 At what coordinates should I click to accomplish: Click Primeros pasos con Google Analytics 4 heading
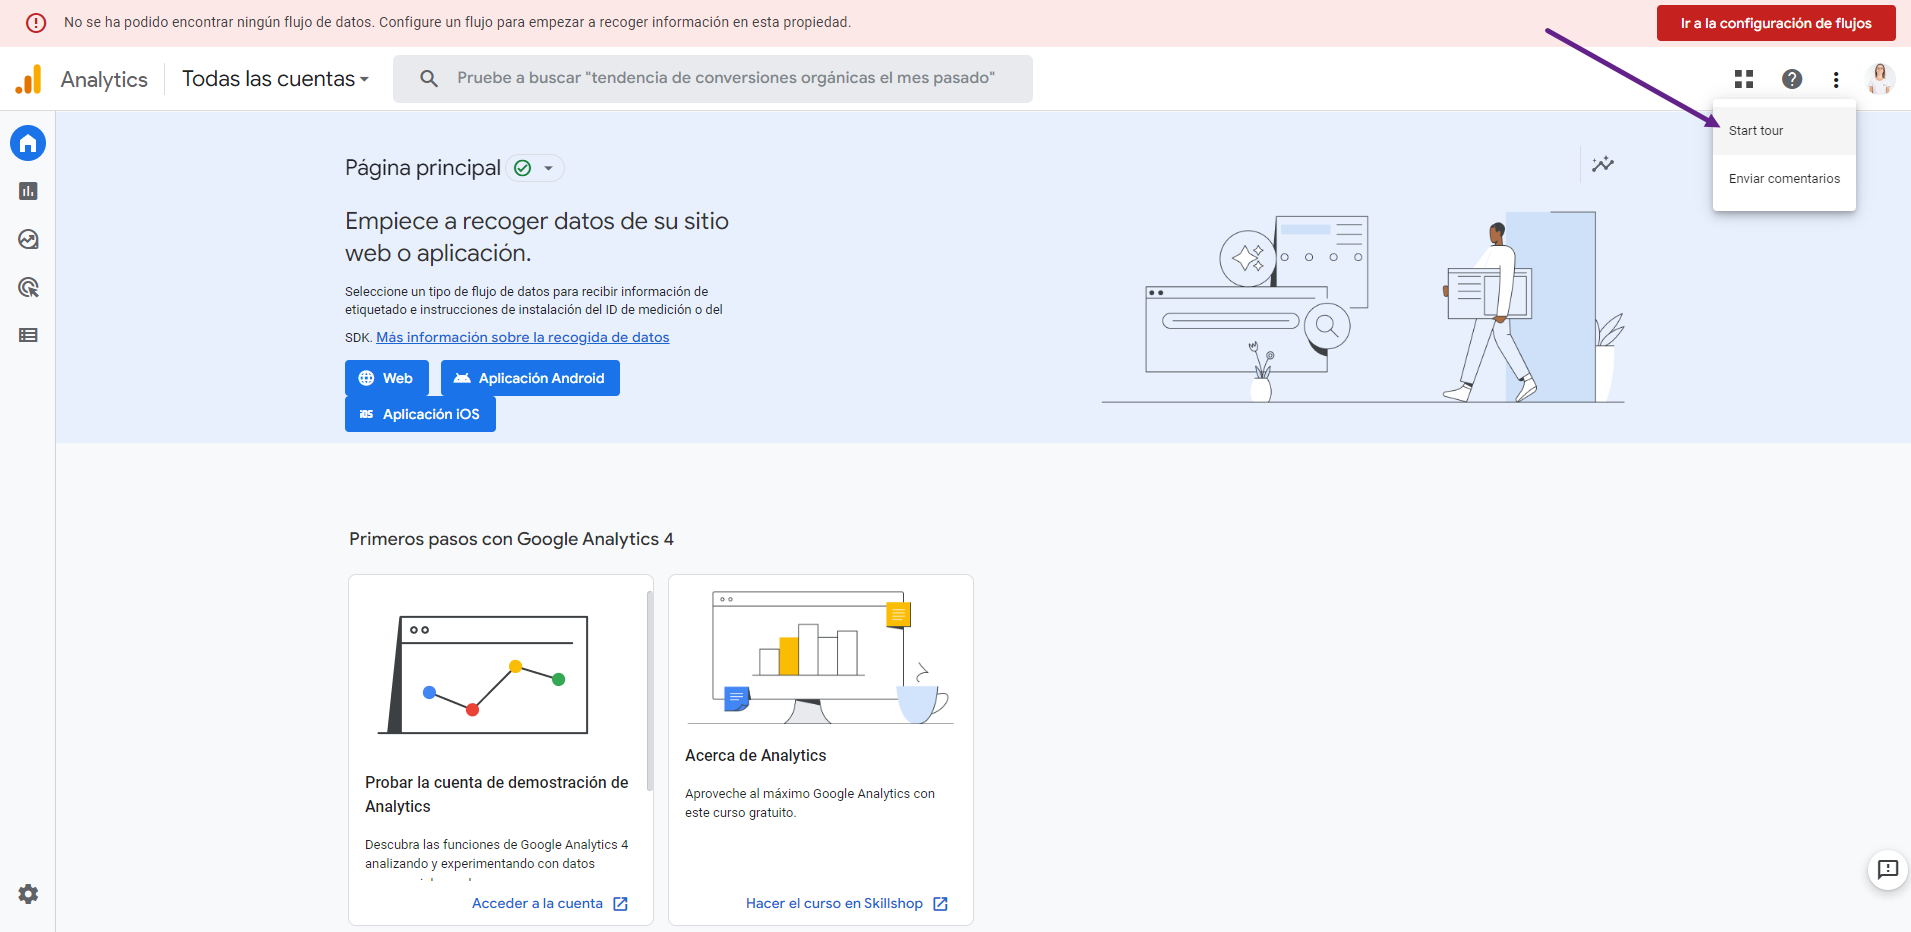coord(511,539)
